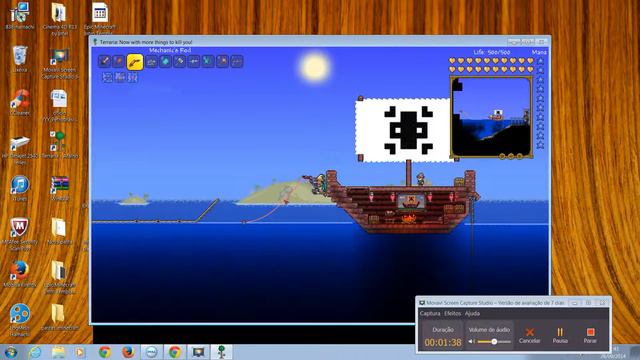This screenshot has width=640, height=360.
Task: Click the NPC standing on the ship deck
Action: click(x=420, y=179)
